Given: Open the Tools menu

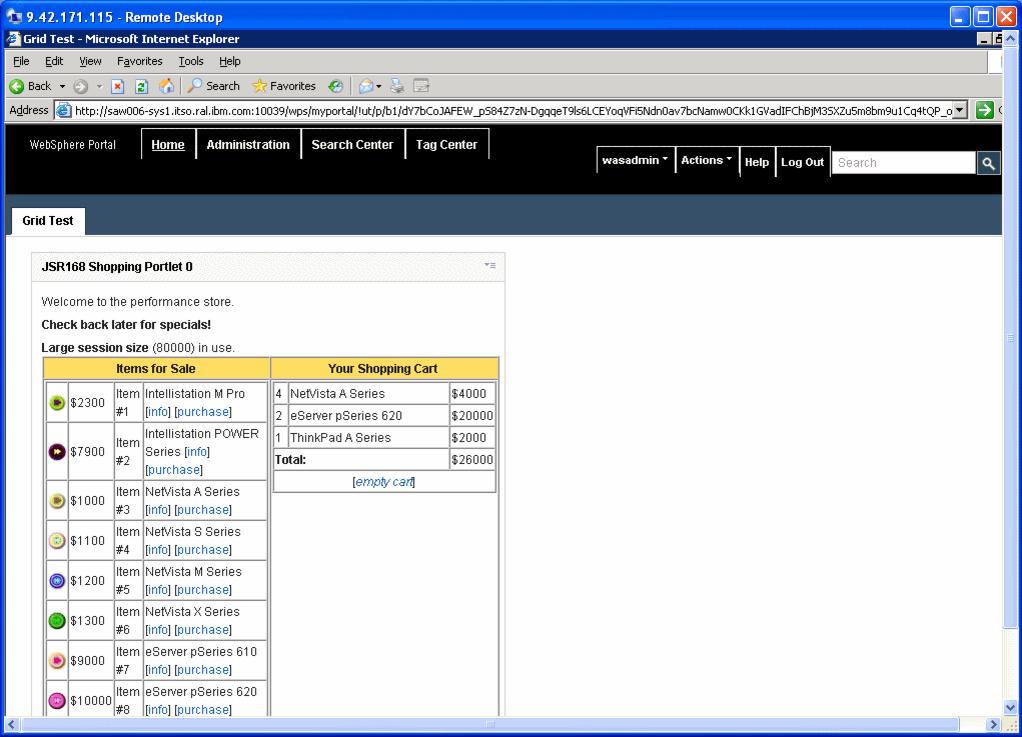Looking at the screenshot, I should coord(191,61).
